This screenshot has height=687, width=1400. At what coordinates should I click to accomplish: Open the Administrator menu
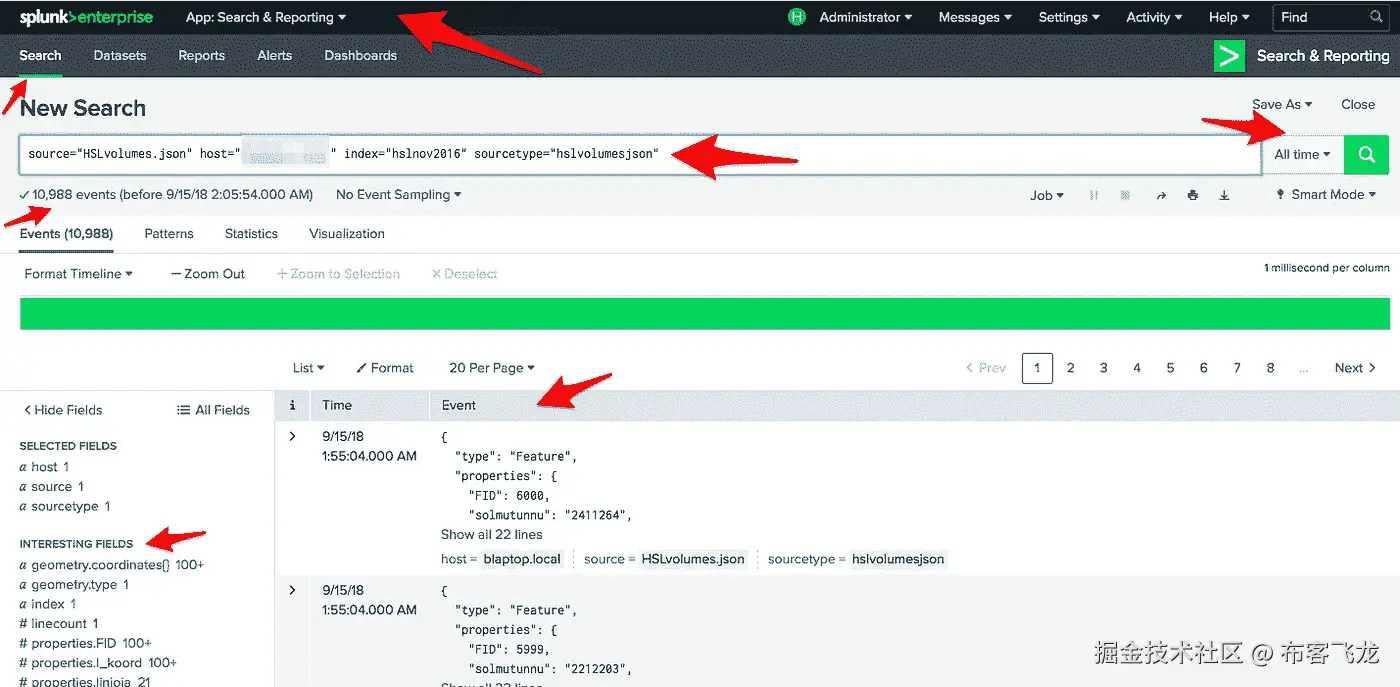pos(865,17)
